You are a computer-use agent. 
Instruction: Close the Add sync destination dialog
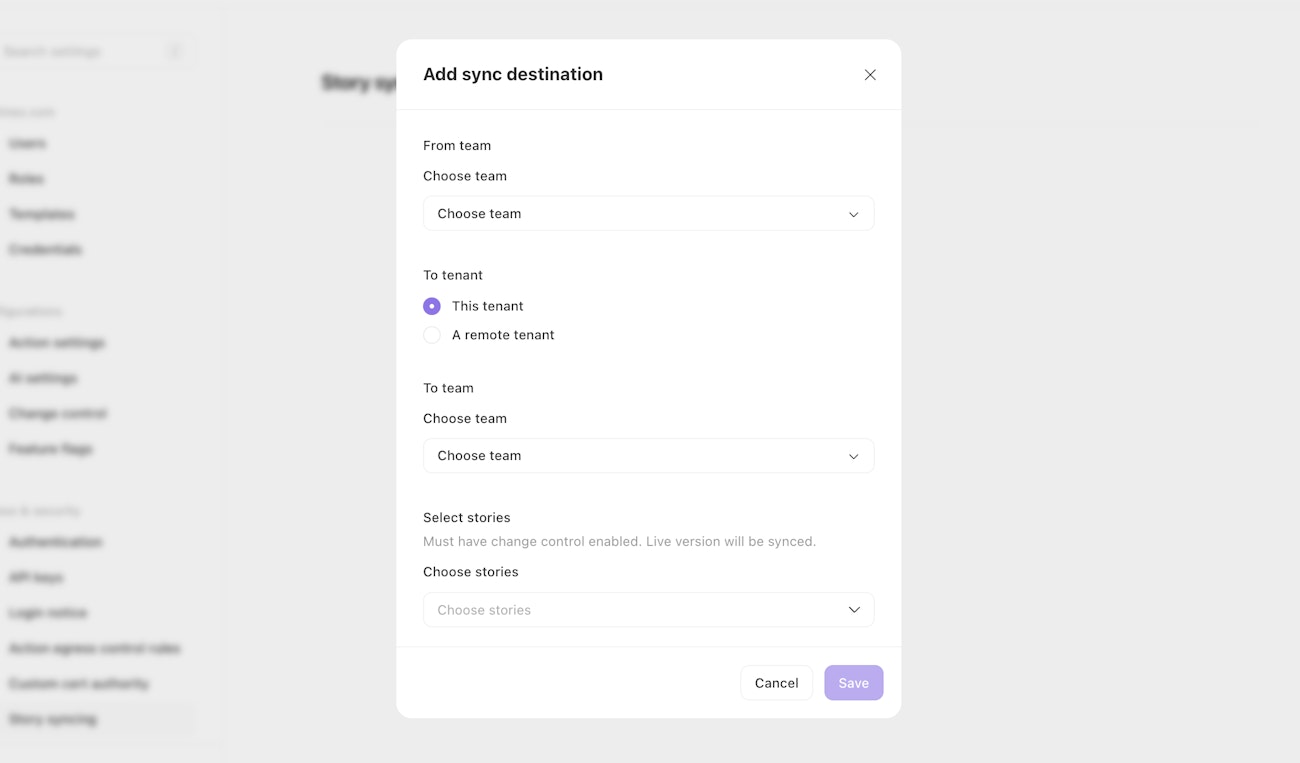click(x=870, y=75)
